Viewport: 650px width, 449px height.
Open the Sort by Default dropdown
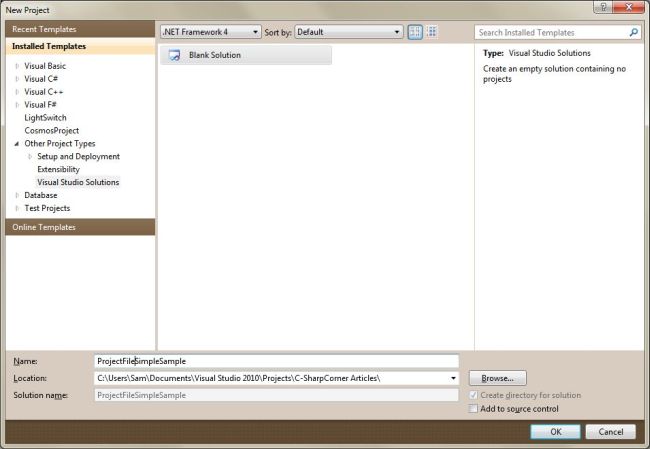(348, 32)
